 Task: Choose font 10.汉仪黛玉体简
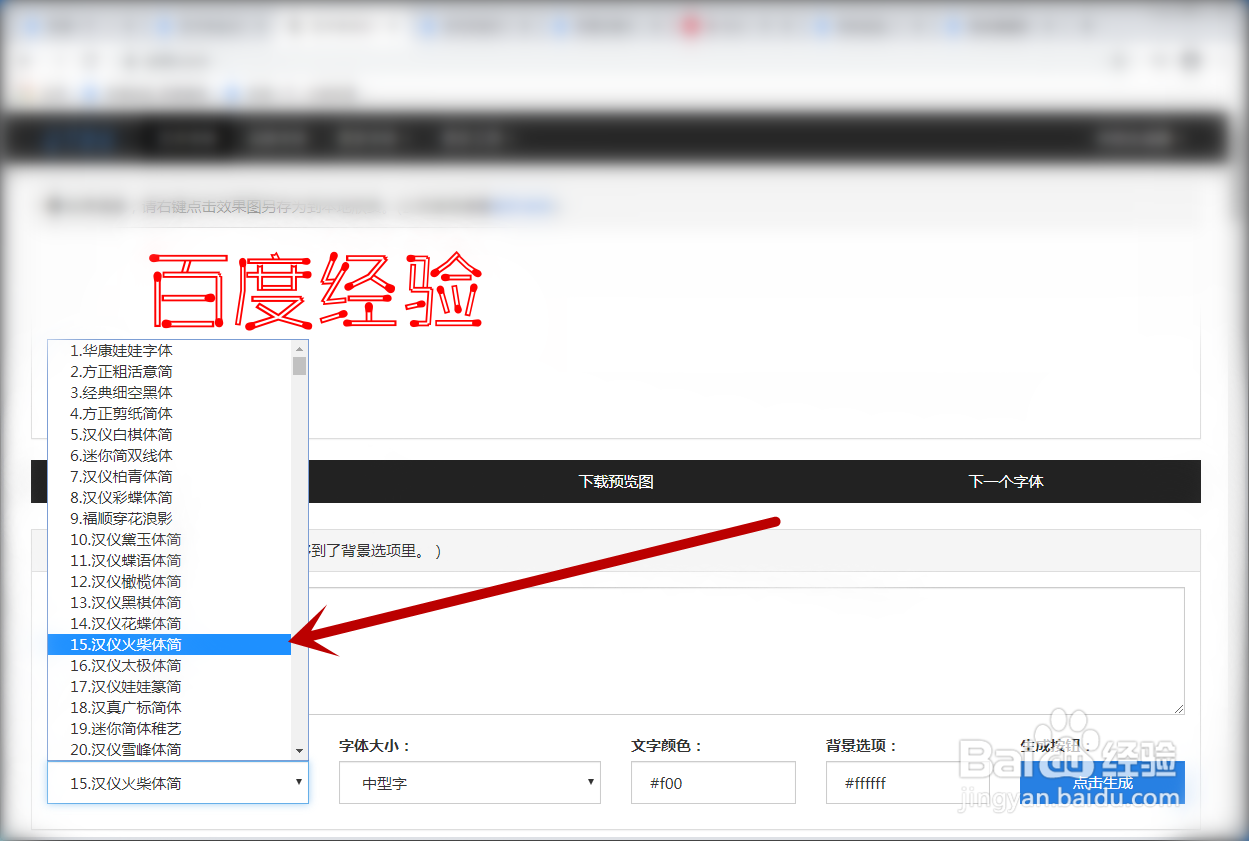[x=169, y=540]
